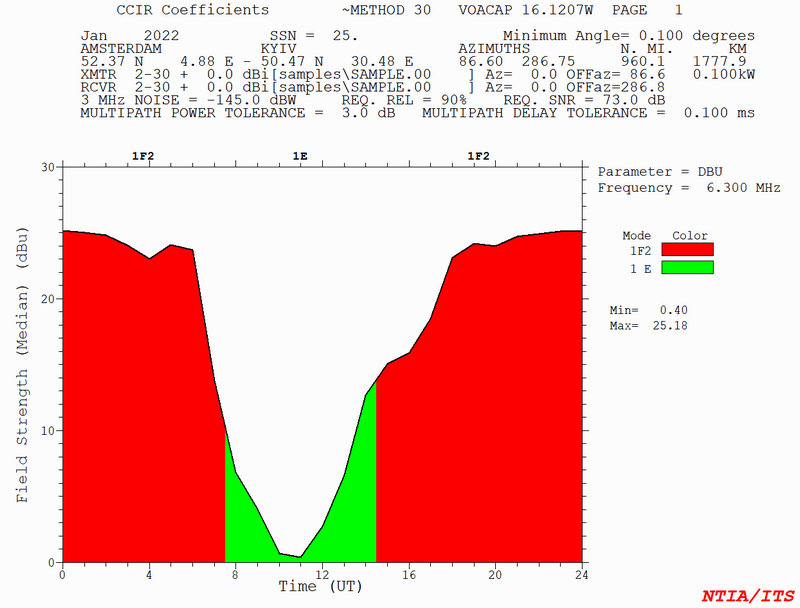Click the "~METHOD 30" header text
This screenshot has width=800, height=608.
click(x=386, y=10)
